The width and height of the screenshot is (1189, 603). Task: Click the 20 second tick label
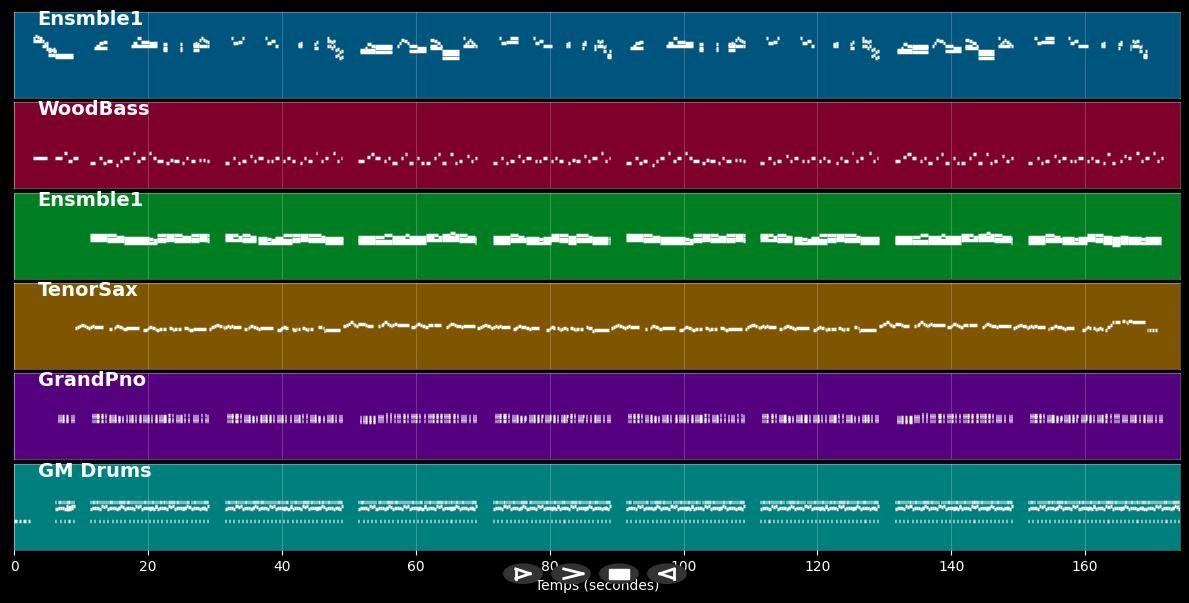pos(148,567)
